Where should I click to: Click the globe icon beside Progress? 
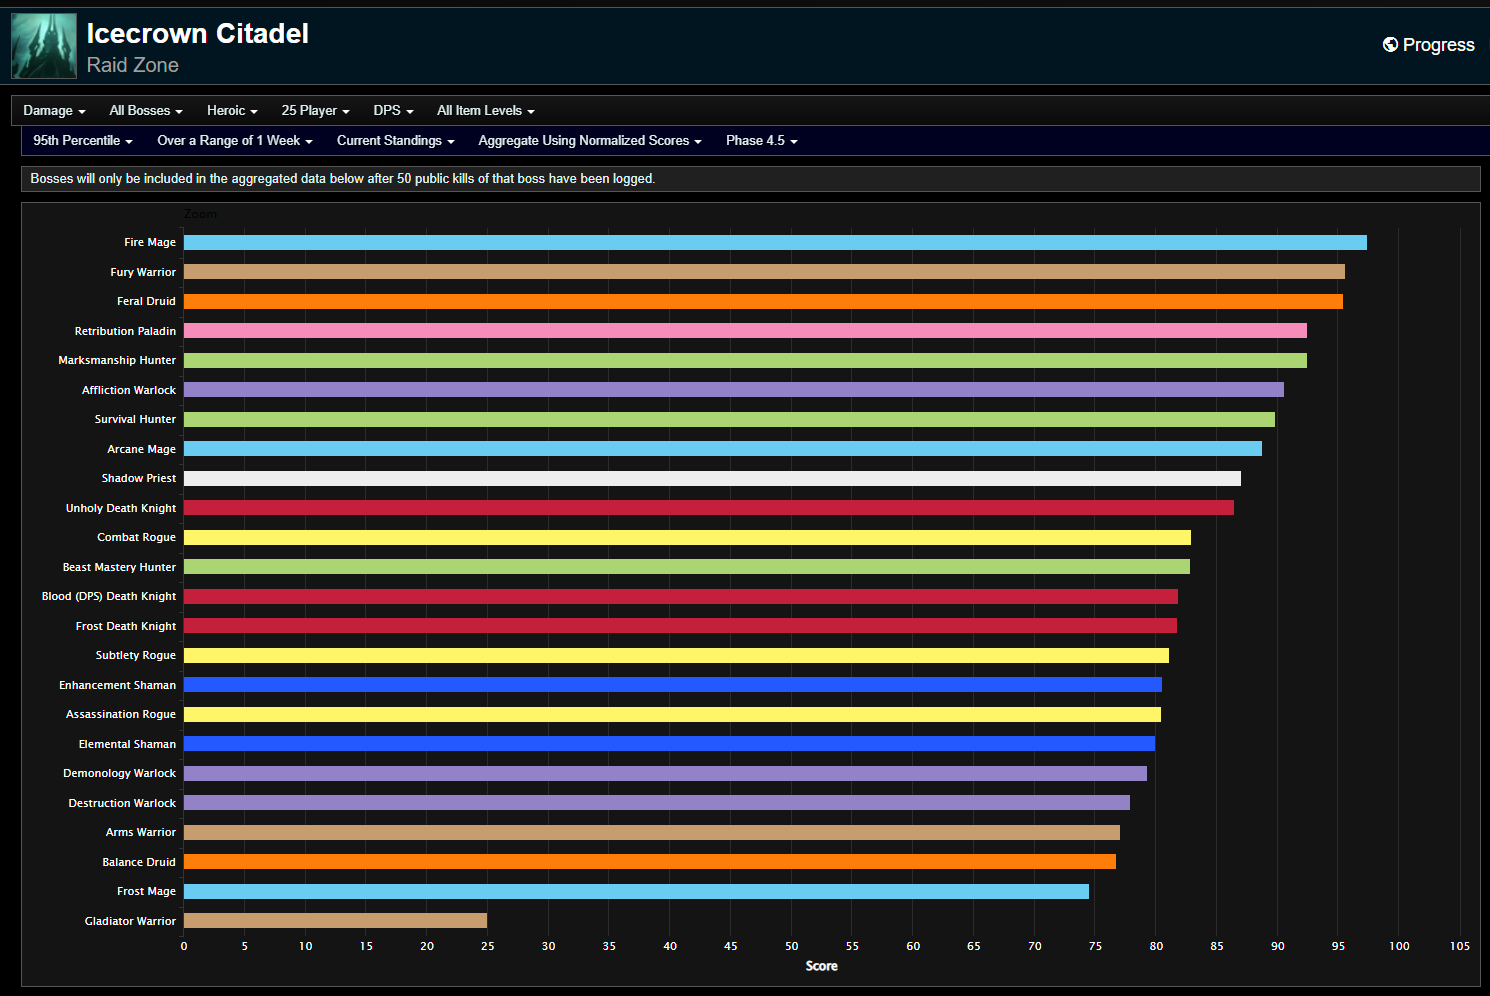click(x=1390, y=44)
